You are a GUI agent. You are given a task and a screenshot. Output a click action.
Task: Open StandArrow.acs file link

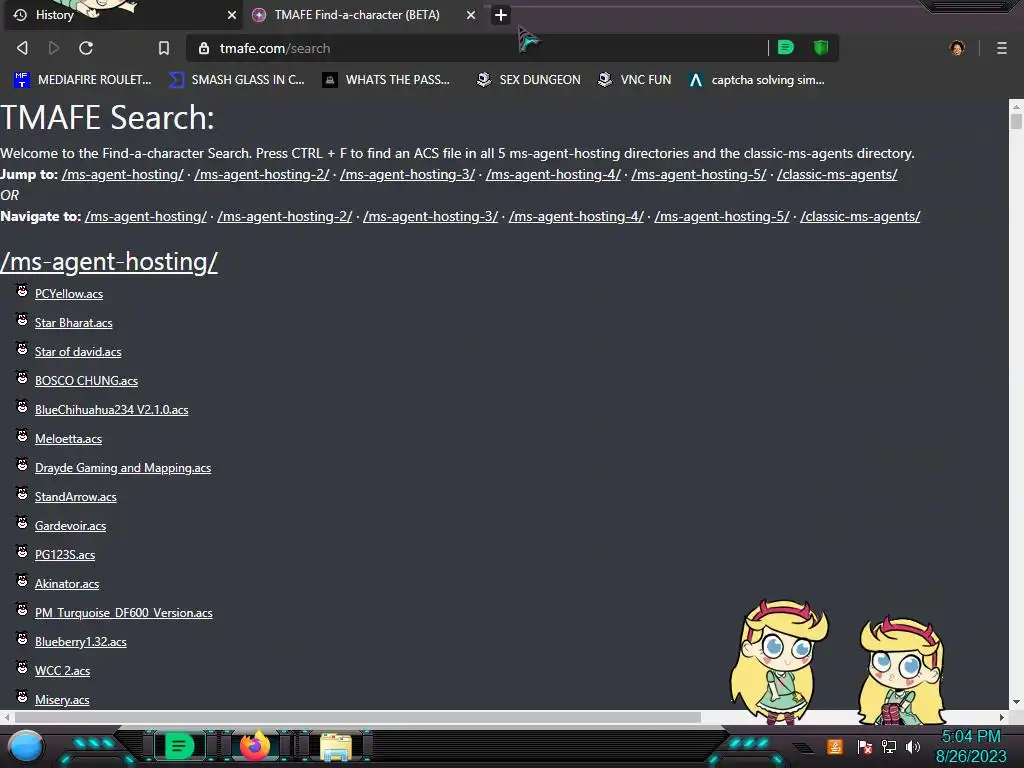[75, 497]
